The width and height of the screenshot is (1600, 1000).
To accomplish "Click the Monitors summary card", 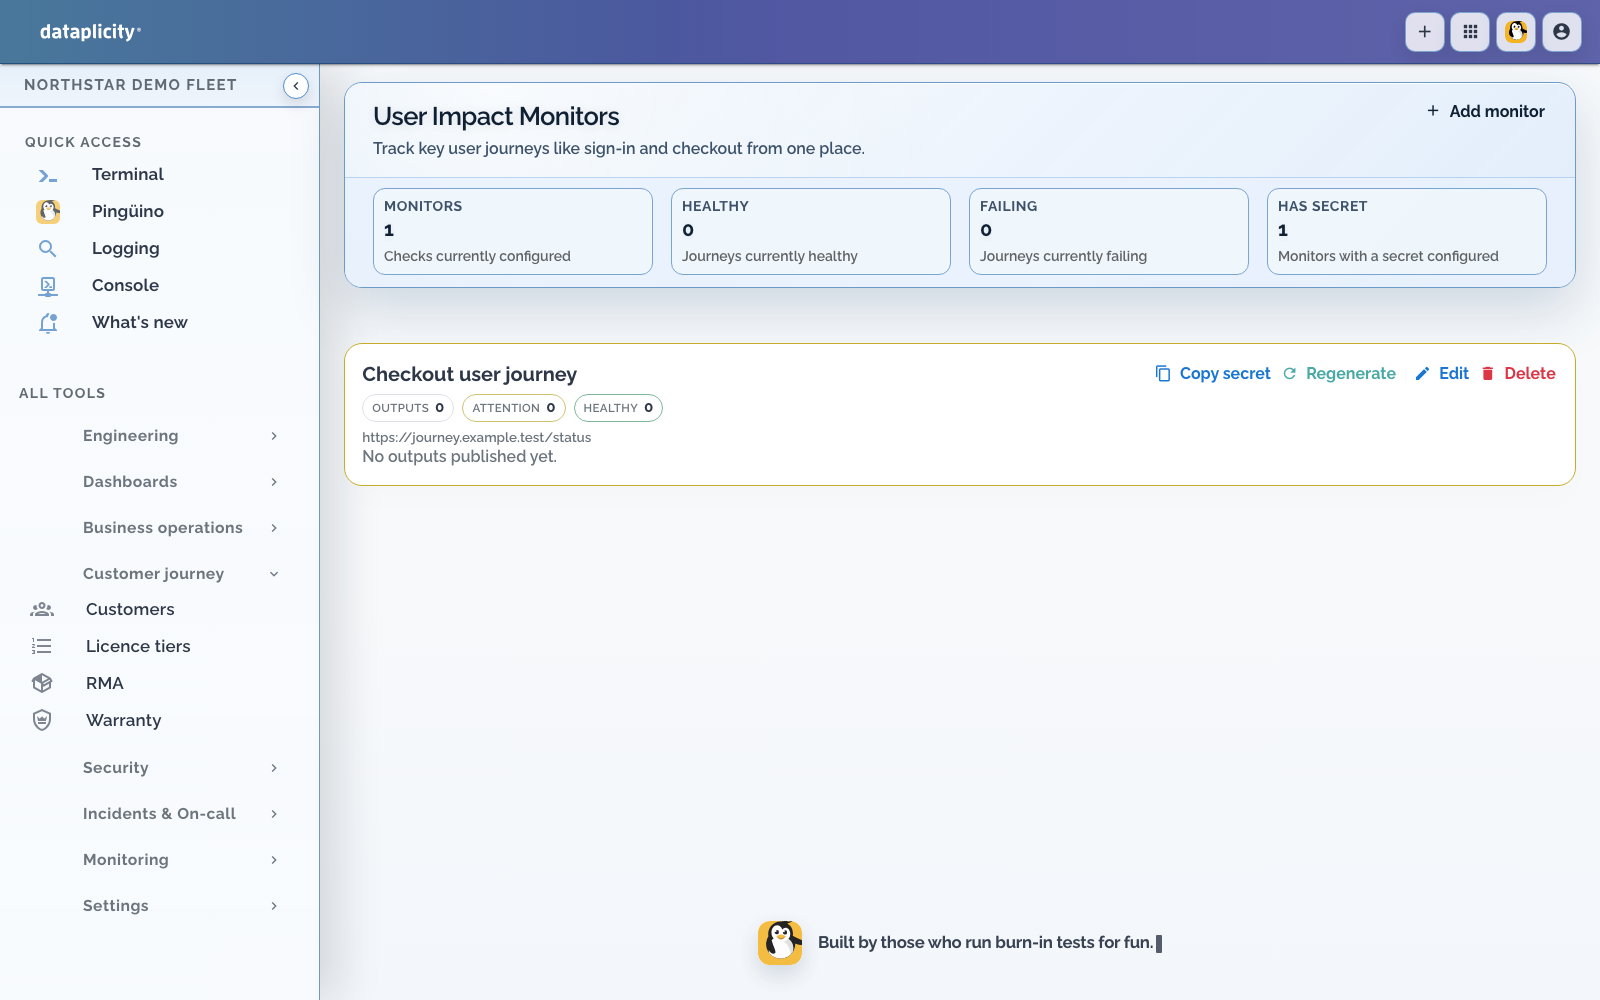I will [513, 231].
